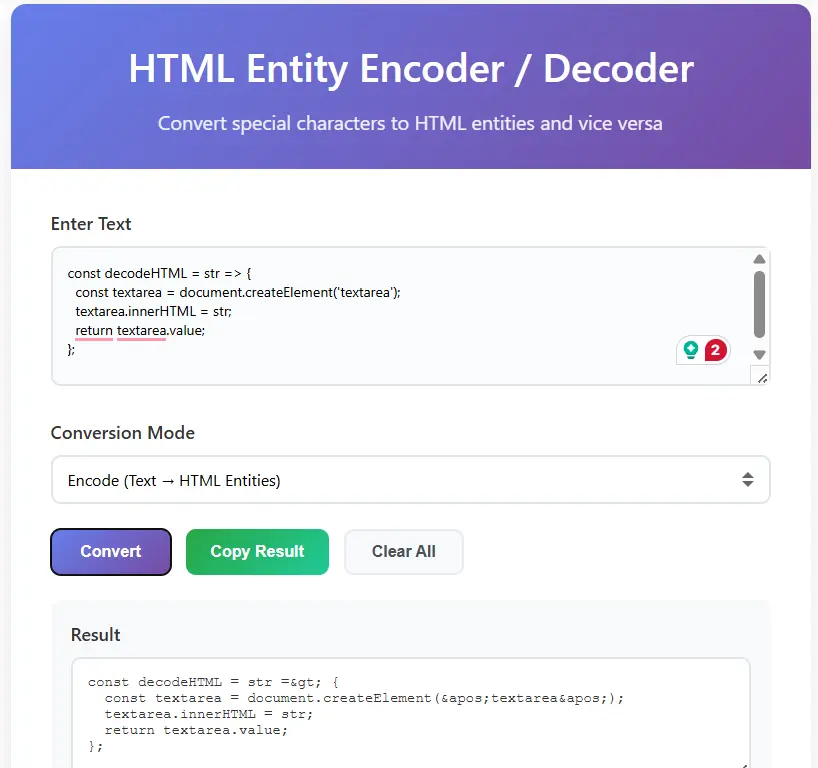Click the dropdown arrows in Conversion Mode
The width and height of the screenshot is (818, 768).
click(748, 480)
